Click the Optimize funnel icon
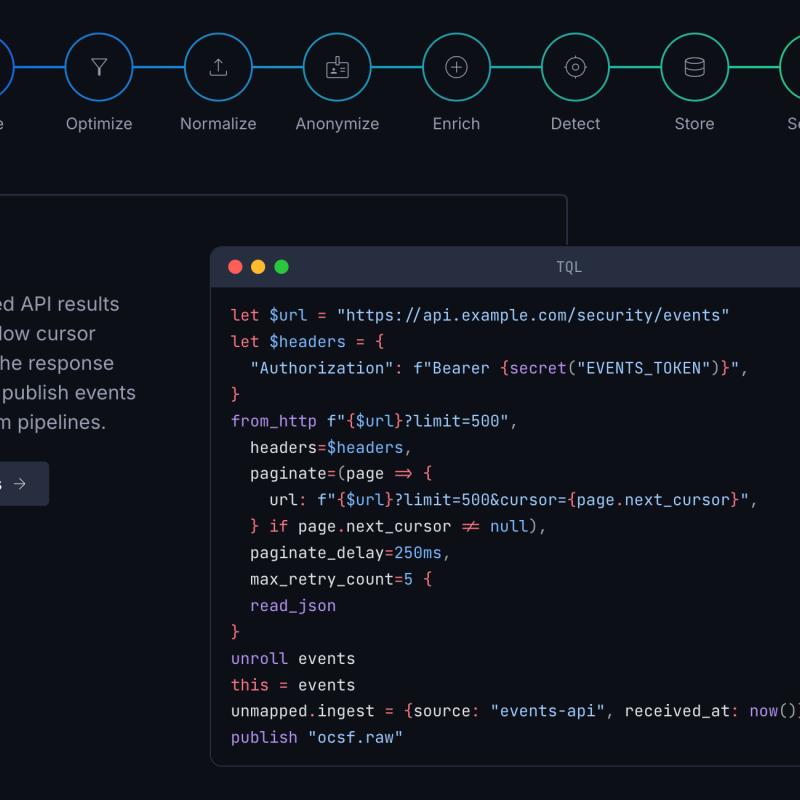Image resolution: width=800 pixels, height=800 pixels. [99, 67]
